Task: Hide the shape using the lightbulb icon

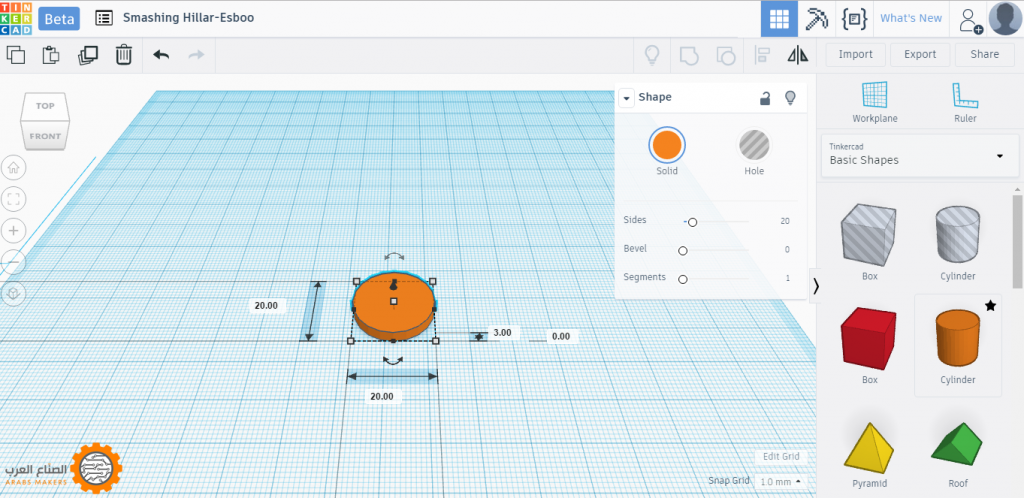Action: coord(791,98)
